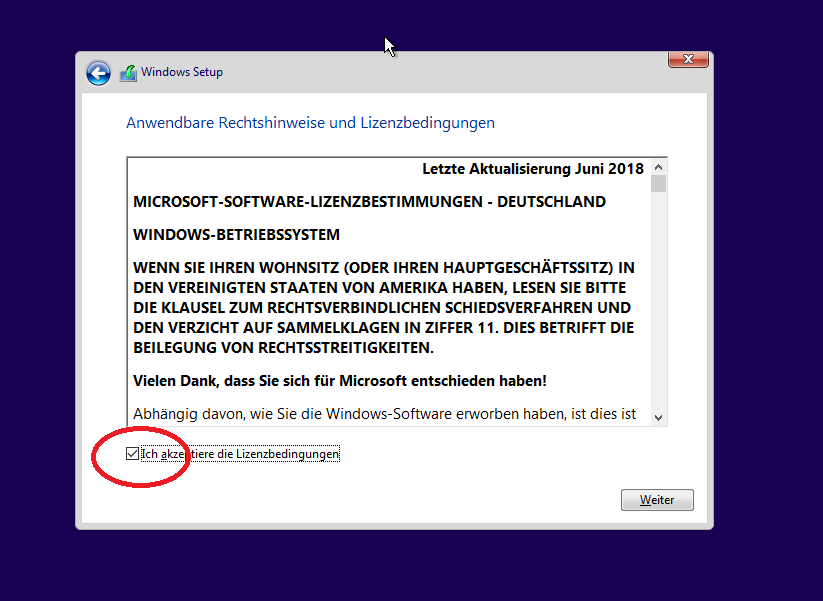Click the 'Abhängig davon, wie Sie die Windows-Software' line
Image resolution: width=823 pixels, height=601 pixels.
pyautogui.click(x=385, y=414)
